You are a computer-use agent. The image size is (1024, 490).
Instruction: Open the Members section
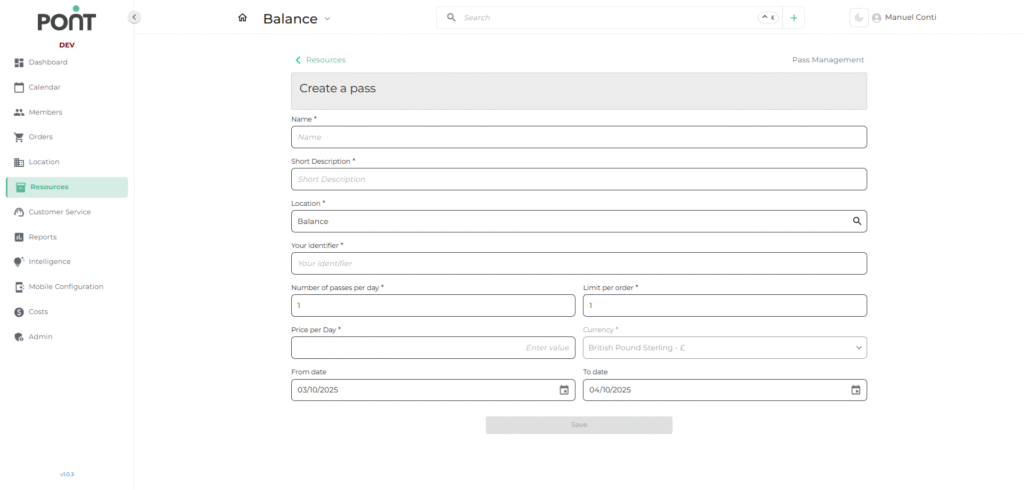(45, 112)
